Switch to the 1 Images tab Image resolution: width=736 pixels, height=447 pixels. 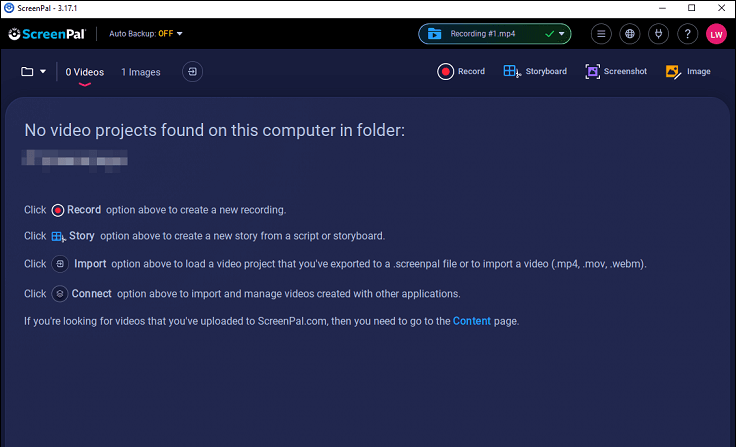[141, 72]
